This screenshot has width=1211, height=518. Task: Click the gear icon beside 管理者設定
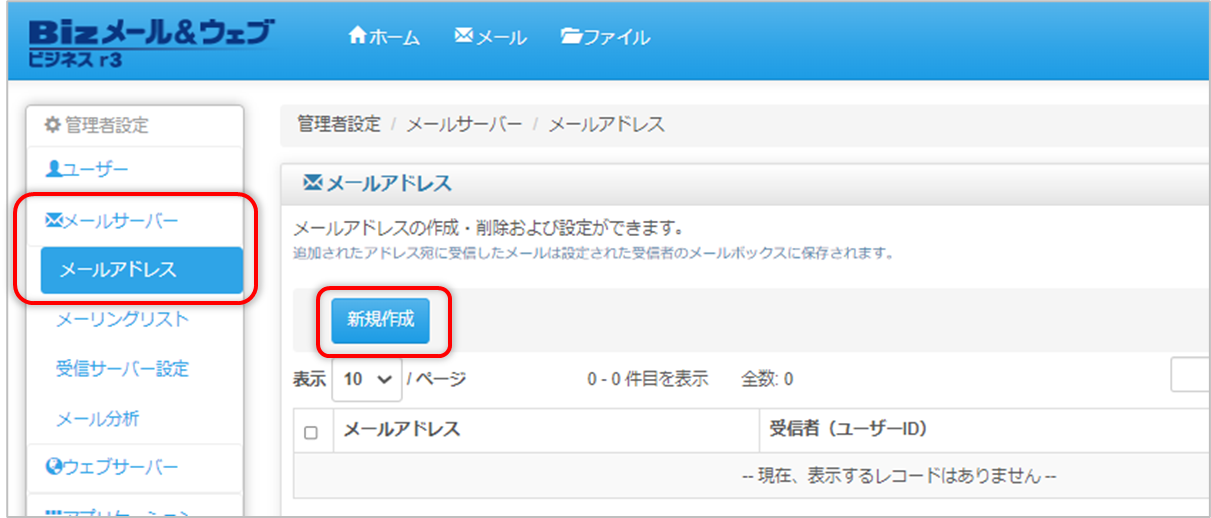[x=53, y=125]
